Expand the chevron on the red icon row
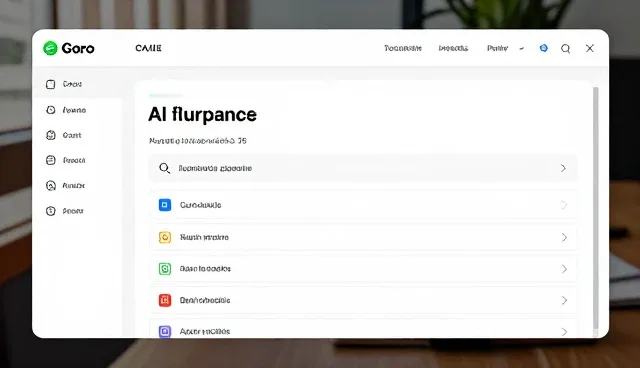The width and height of the screenshot is (640, 368). pyautogui.click(x=564, y=300)
